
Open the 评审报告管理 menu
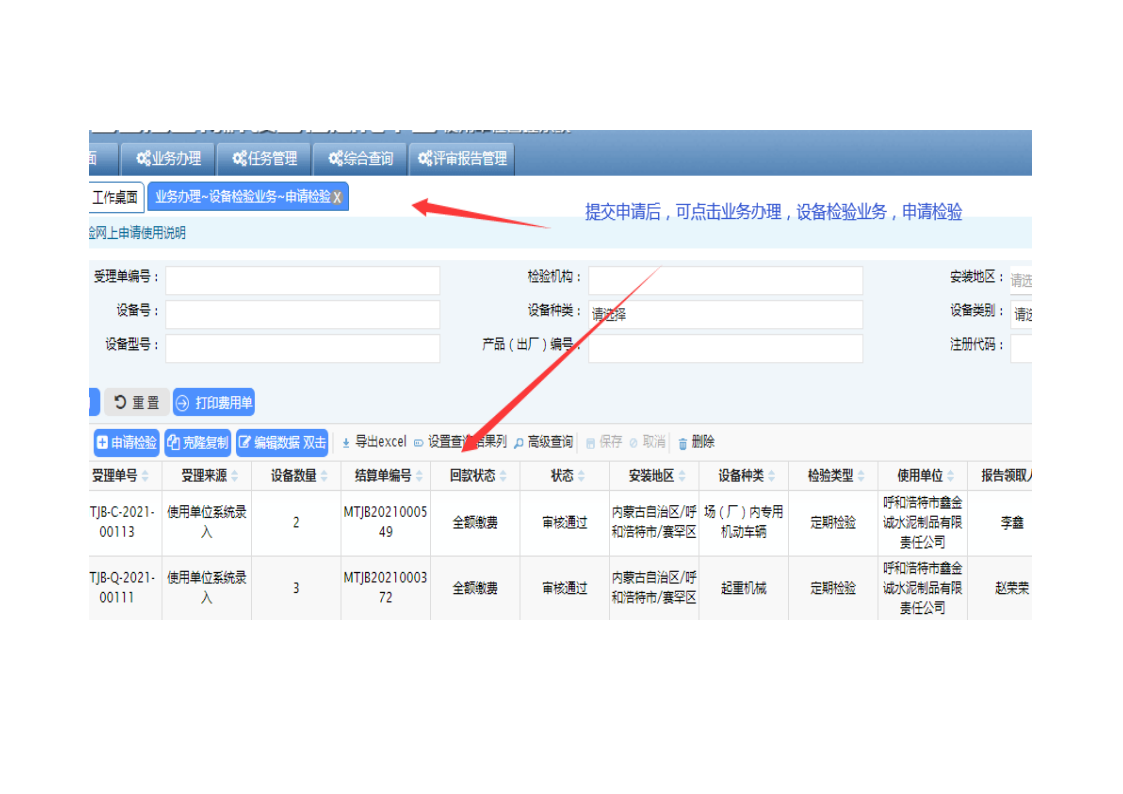[x=462, y=158]
